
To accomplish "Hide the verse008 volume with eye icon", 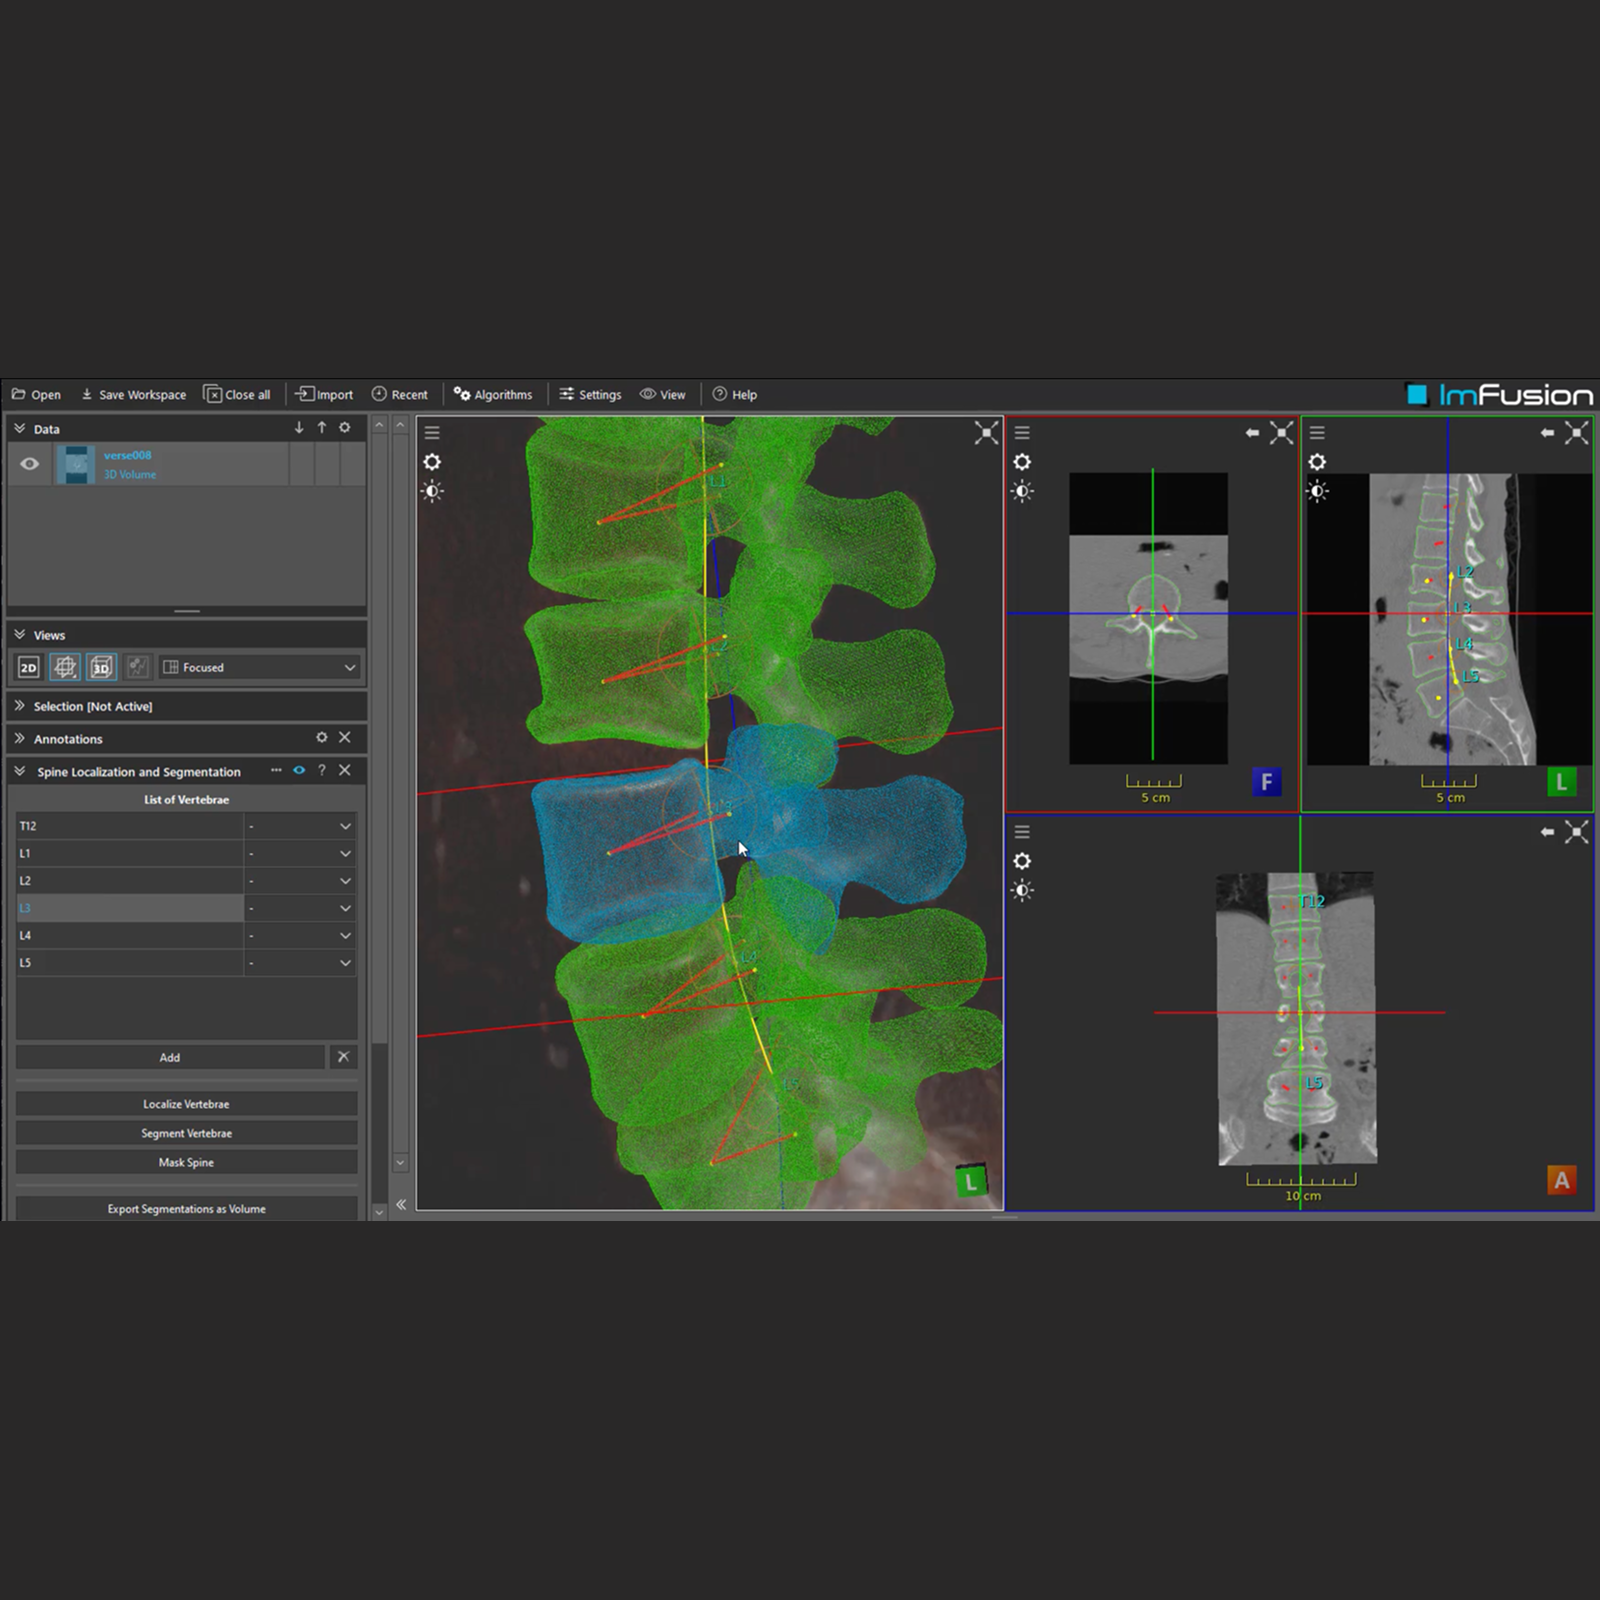I will 30,464.
